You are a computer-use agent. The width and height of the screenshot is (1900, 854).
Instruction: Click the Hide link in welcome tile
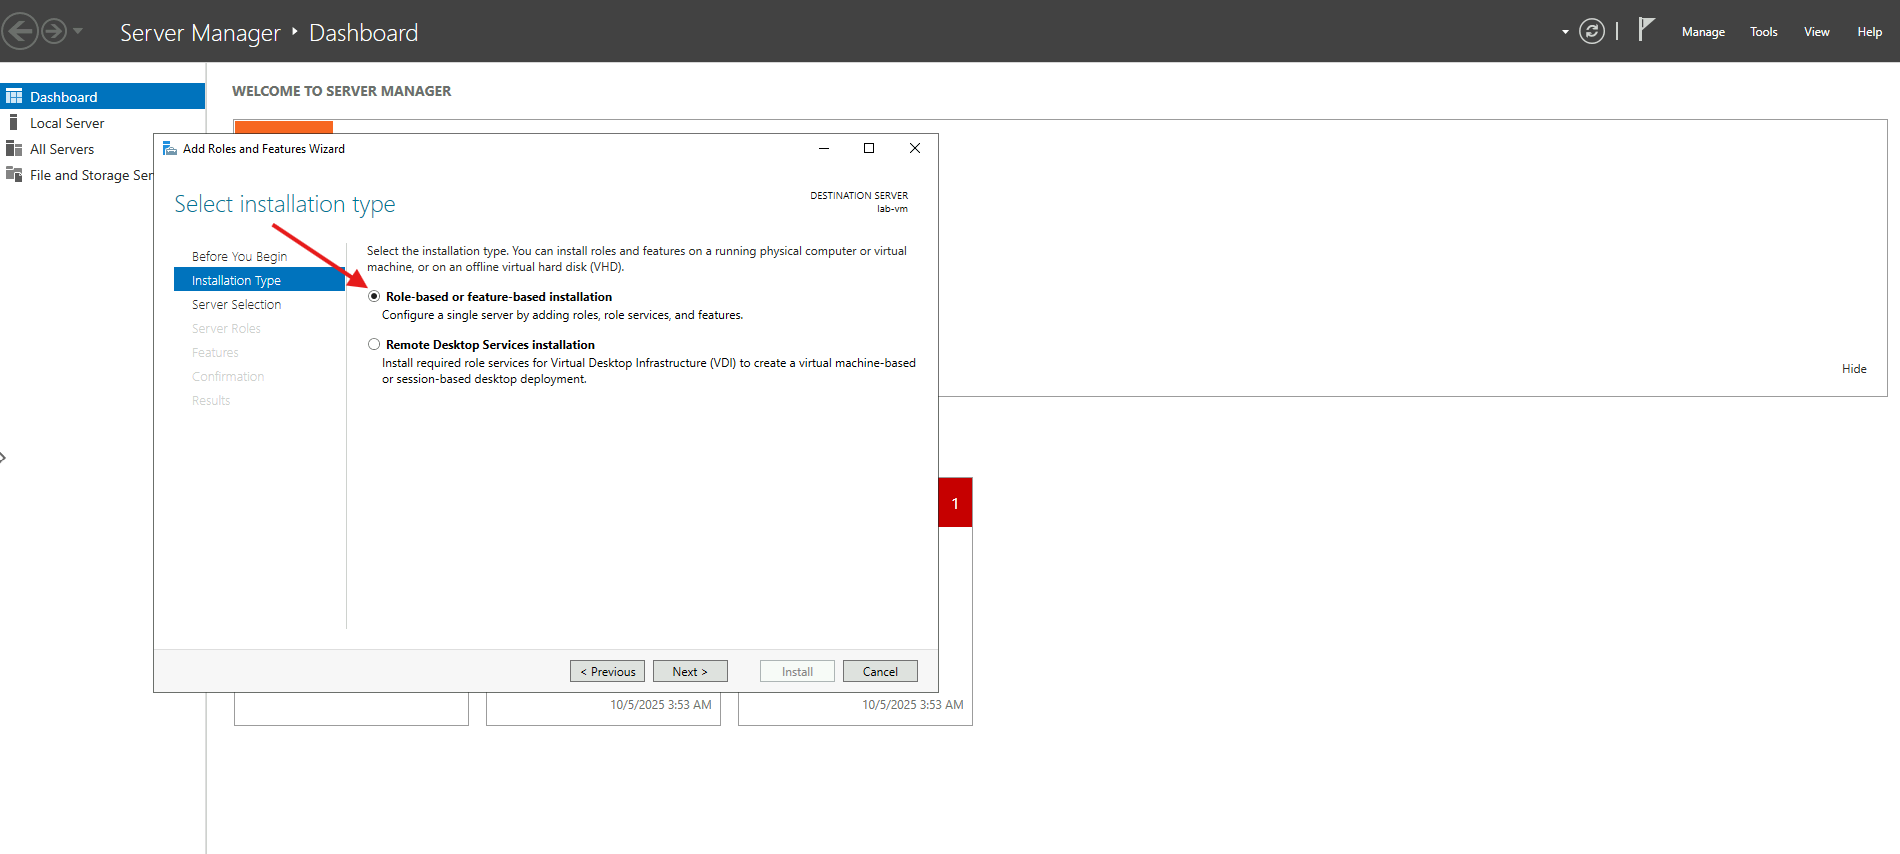click(x=1854, y=368)
